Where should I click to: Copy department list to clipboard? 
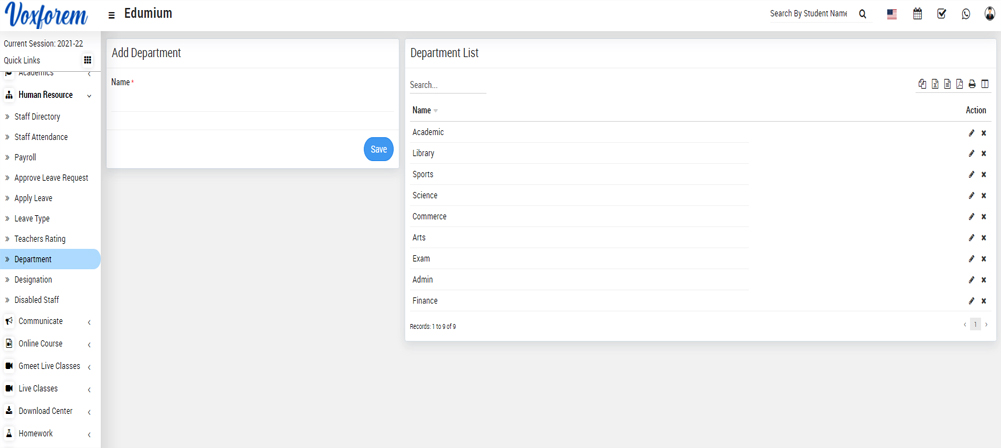coord(922,85)
